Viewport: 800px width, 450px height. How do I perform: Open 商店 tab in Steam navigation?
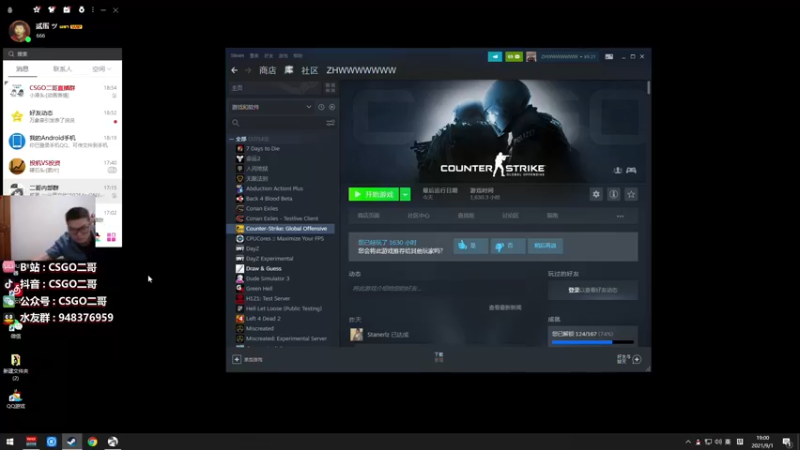click(267, 70)
